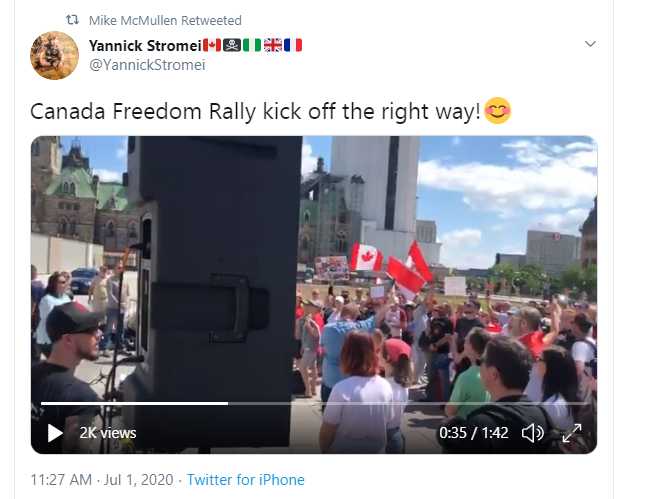The height and width of the screenshot is (499, 645).
Task: Click the Twitter for iPhone link
Action: 246,480
